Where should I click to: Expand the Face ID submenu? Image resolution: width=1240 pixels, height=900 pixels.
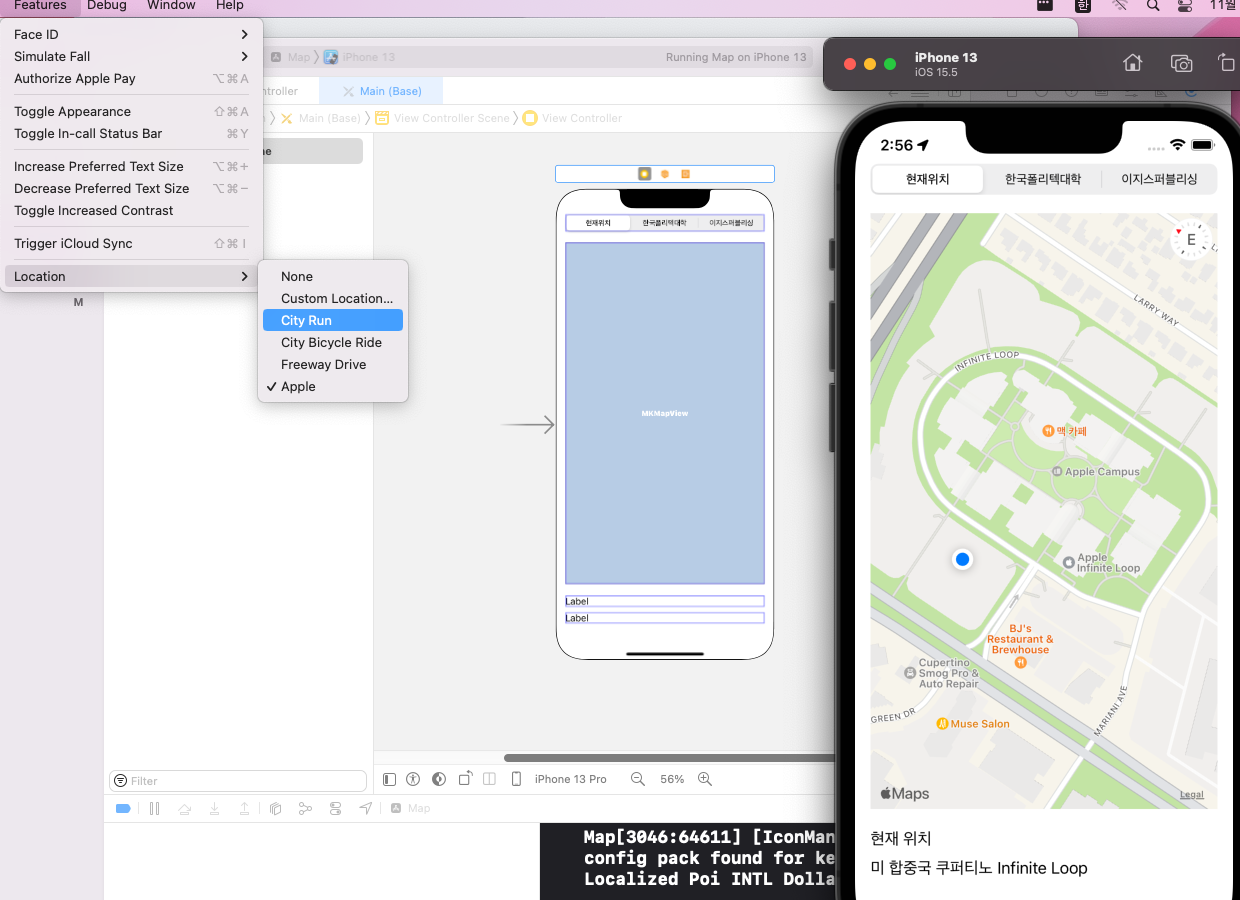pyautogui.click(x=132, y=34)
